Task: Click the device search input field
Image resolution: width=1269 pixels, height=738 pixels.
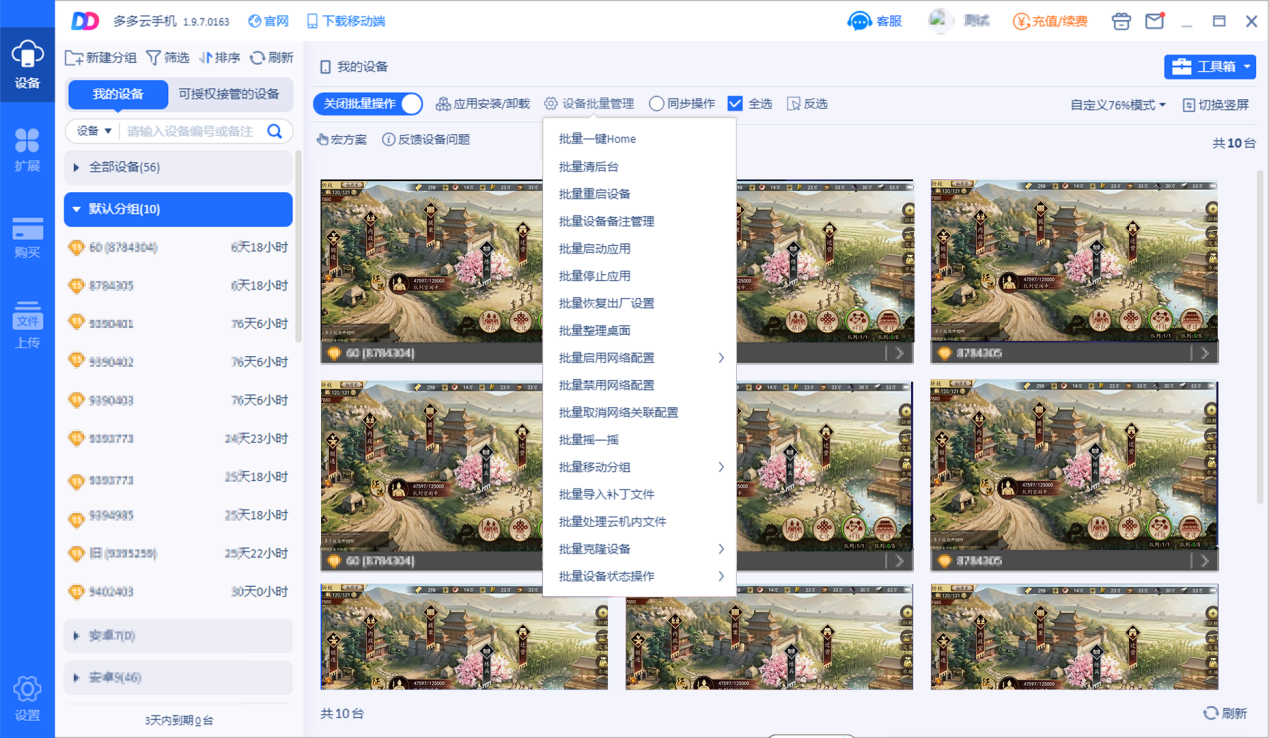Action: click(190, 131)
